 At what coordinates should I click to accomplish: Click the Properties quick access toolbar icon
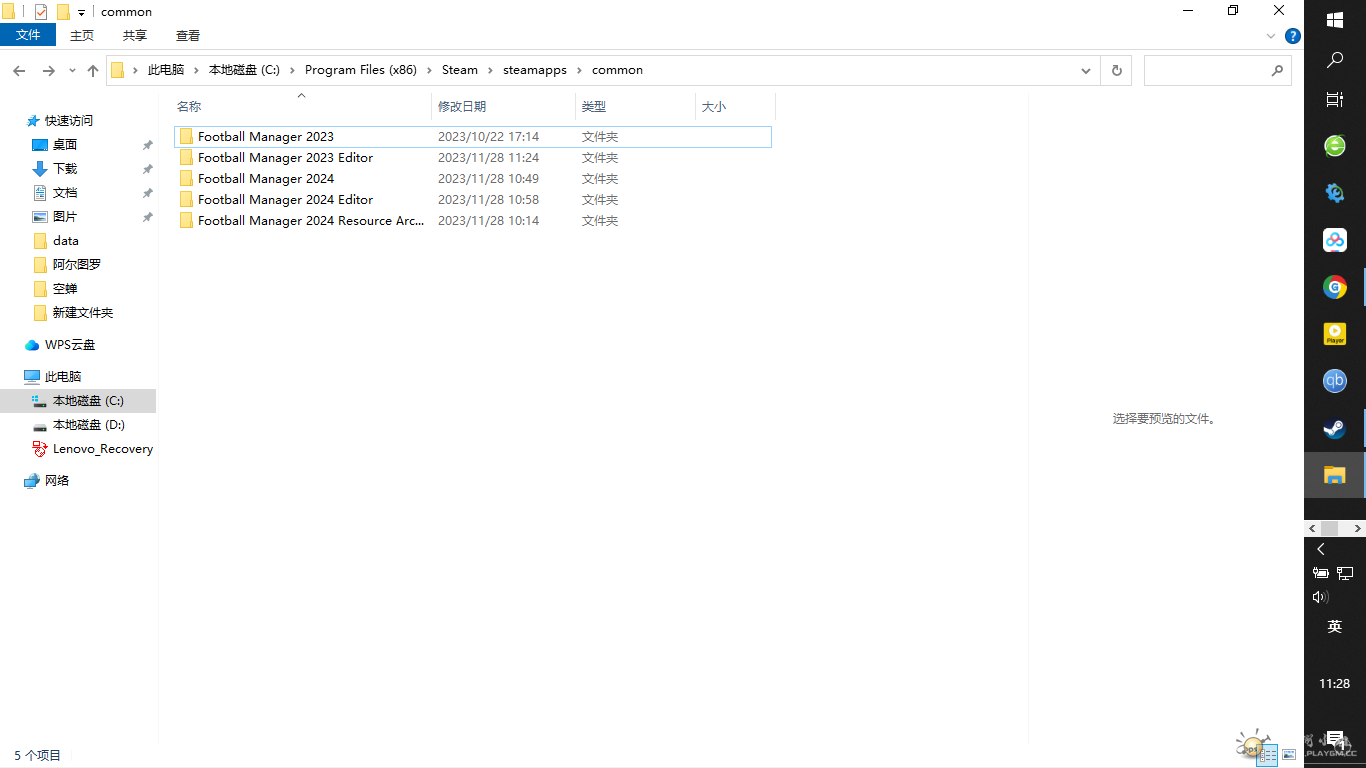41,12
